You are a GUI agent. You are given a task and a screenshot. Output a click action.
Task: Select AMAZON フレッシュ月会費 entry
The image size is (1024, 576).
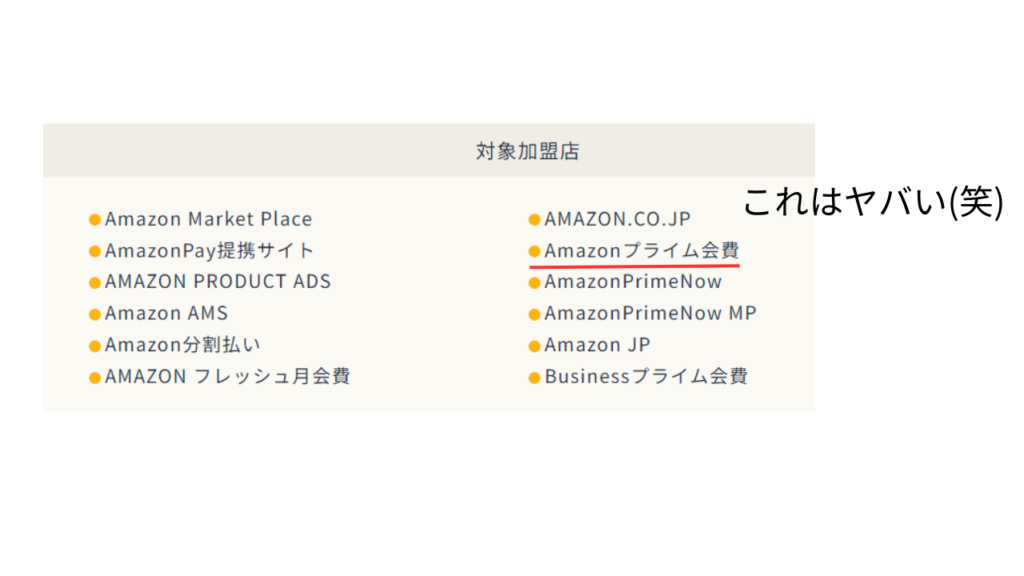click(x=228, y=376)
